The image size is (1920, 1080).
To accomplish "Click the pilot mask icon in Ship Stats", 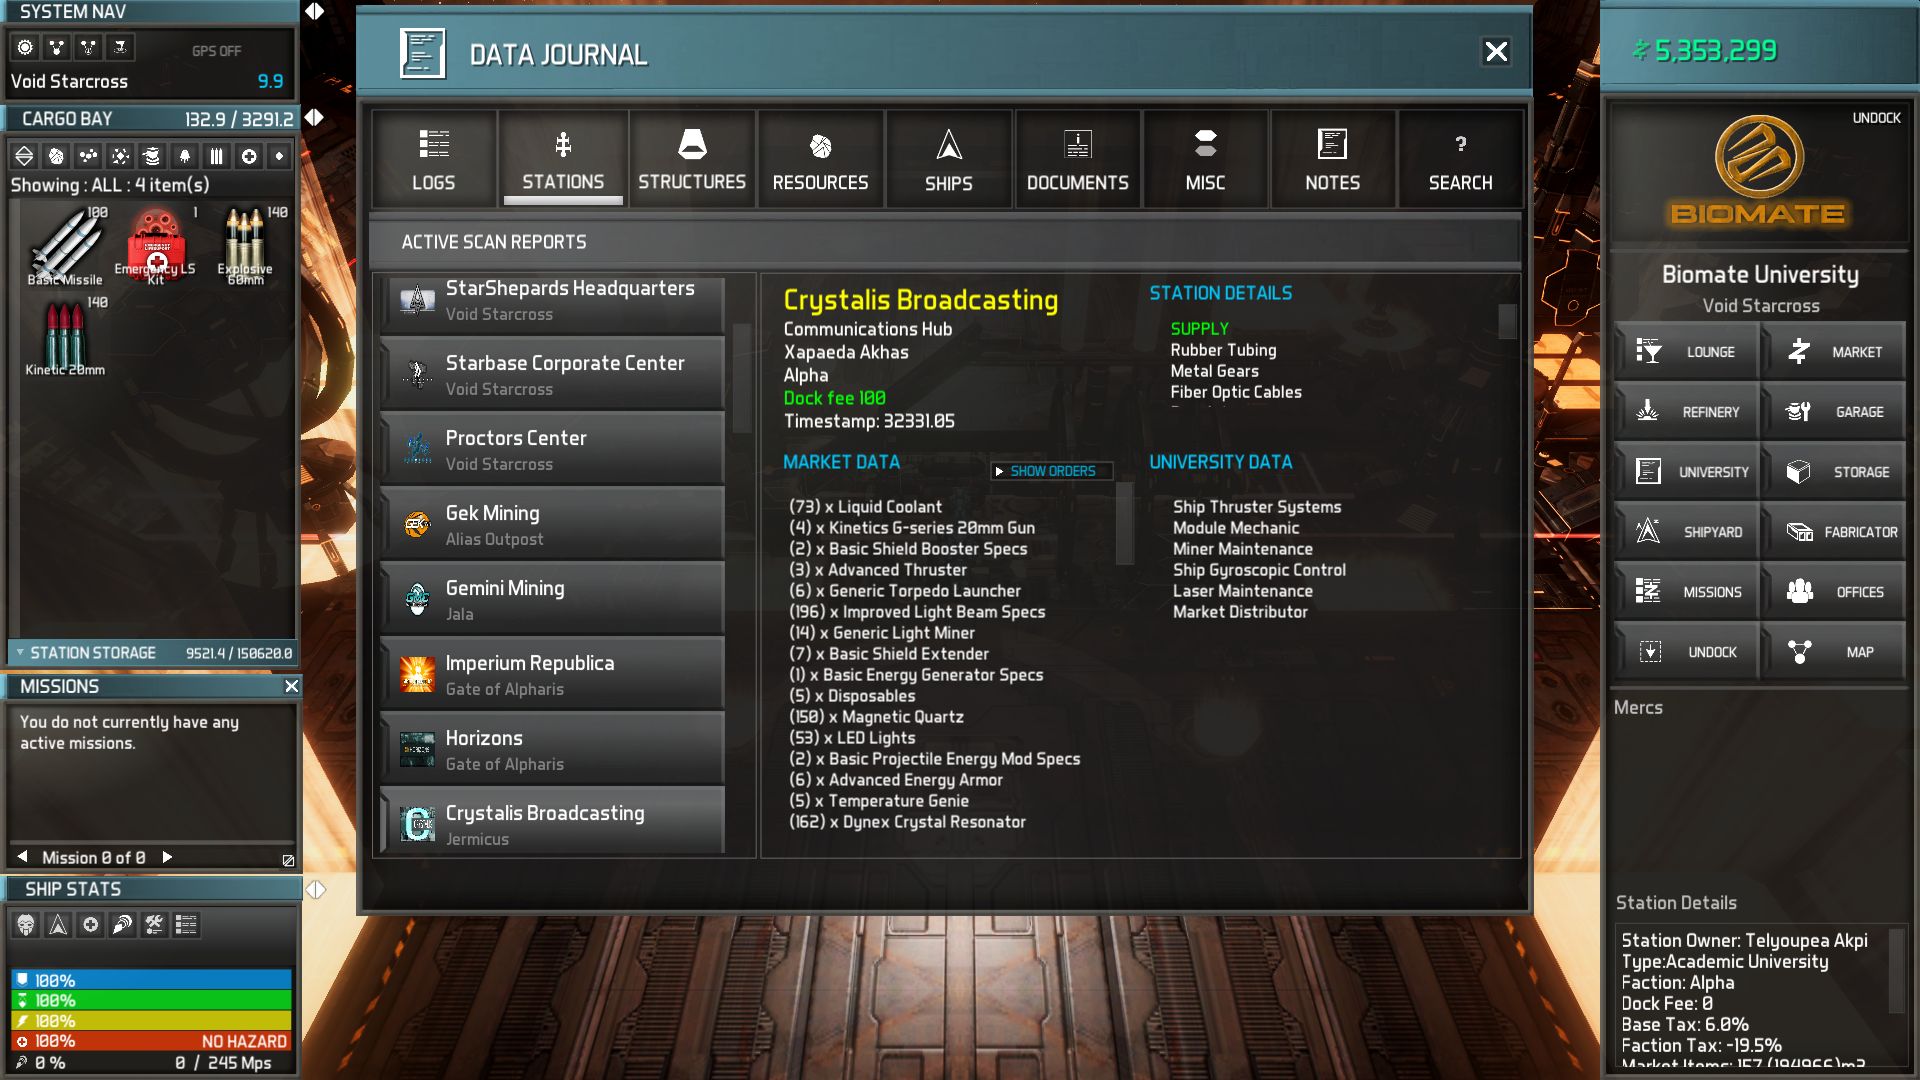I will pos(26,925).
